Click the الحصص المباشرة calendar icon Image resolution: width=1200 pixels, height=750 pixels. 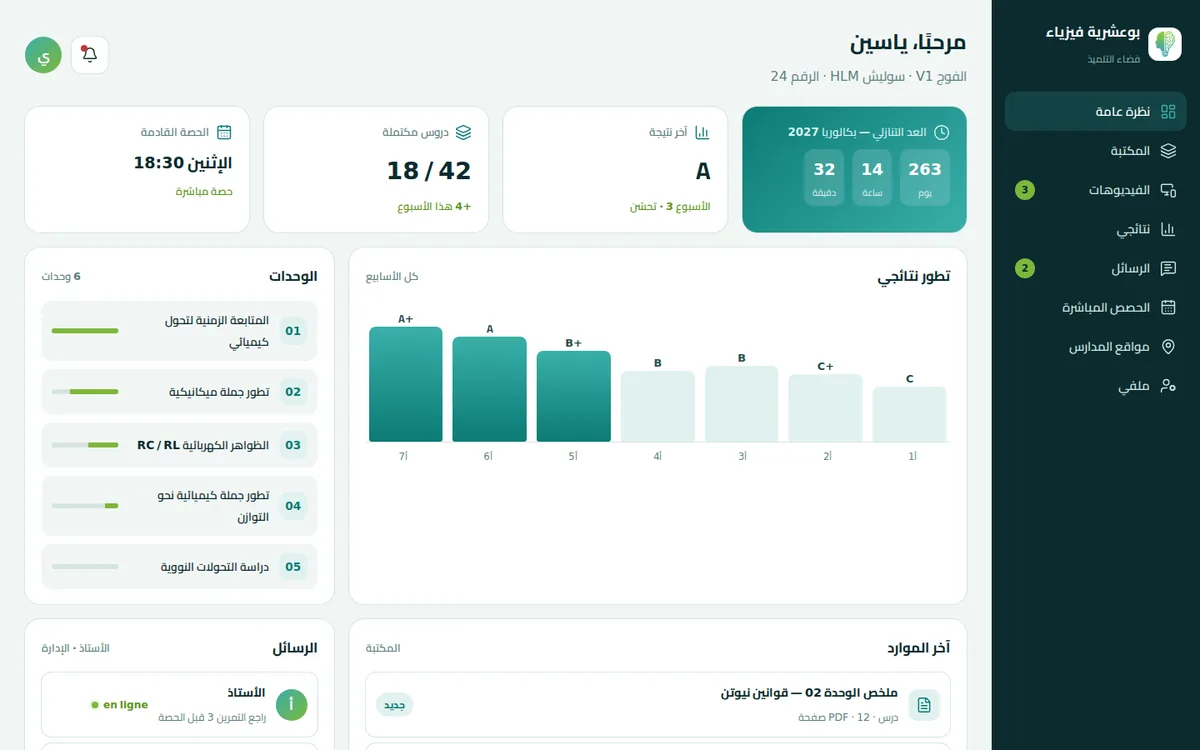(x=1168, y=307)
